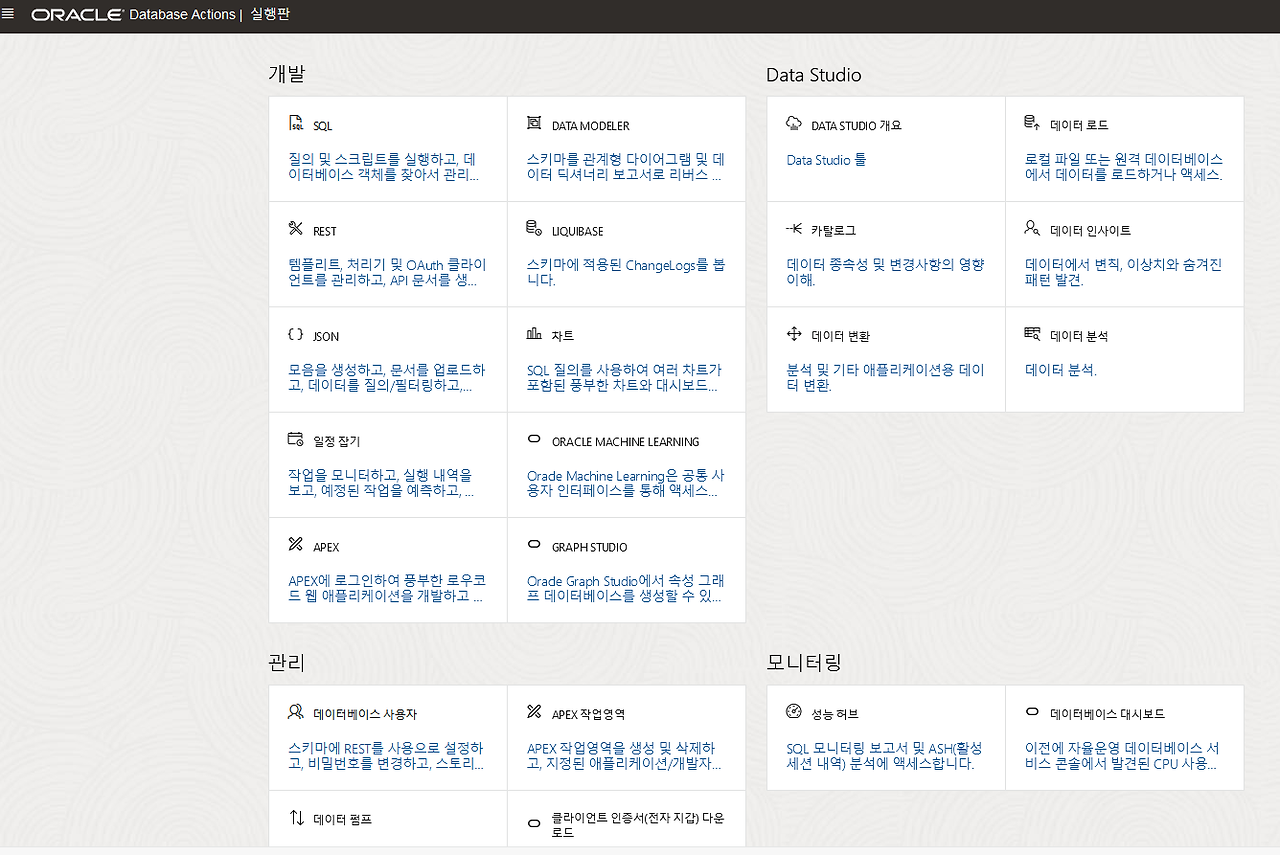Click the 데이터 인사이트 icon
Viewport: 1280px width, 855px height.
tap(1032, 228)
